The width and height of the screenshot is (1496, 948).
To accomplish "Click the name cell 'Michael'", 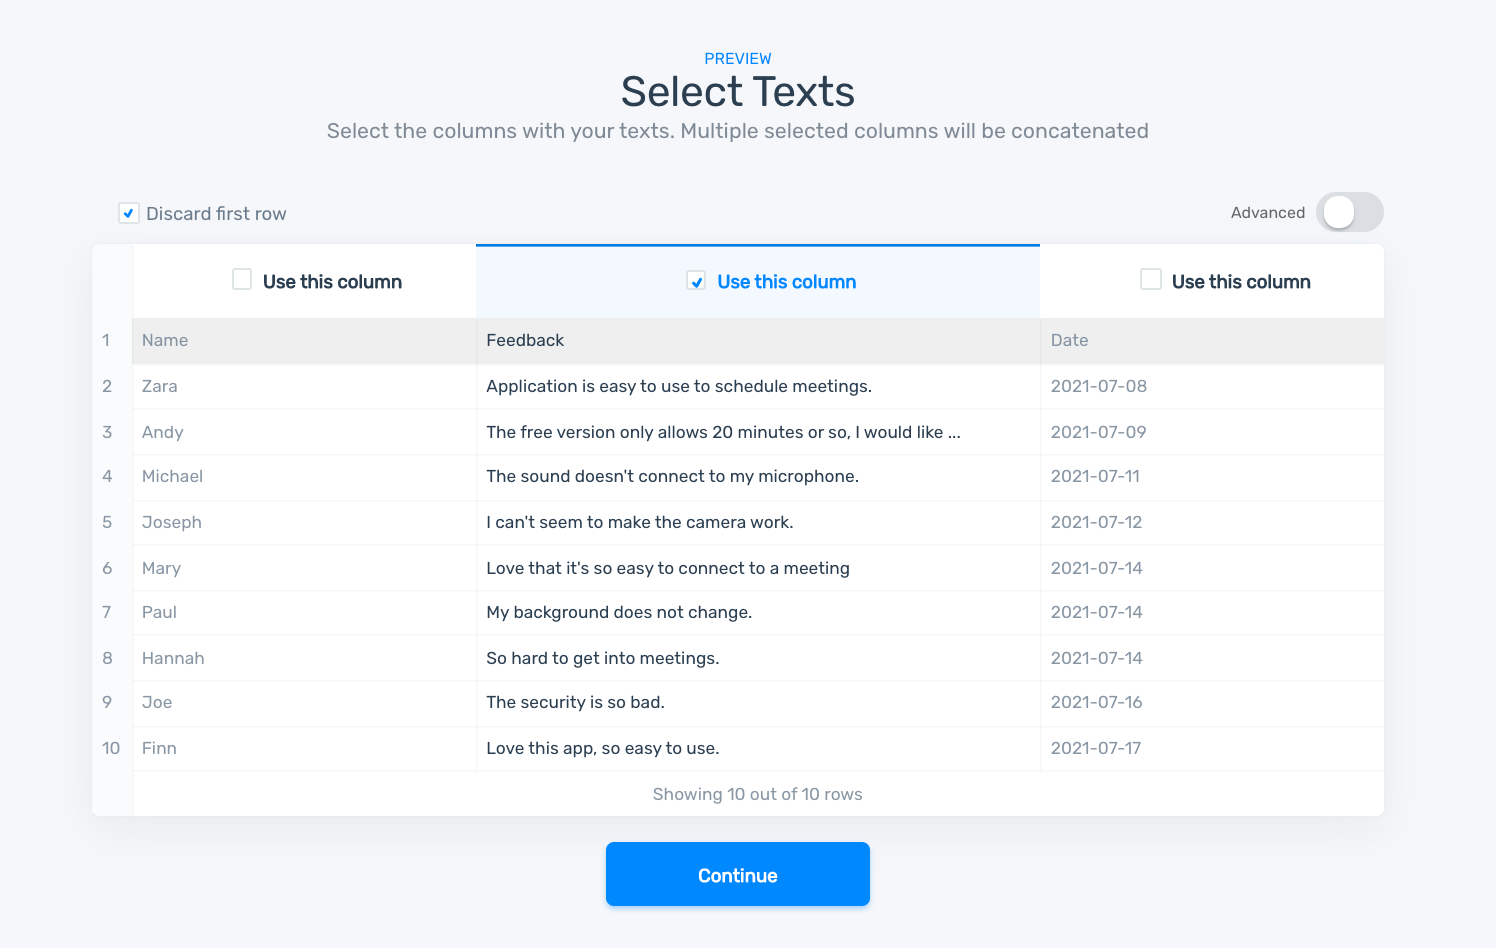I will [x=172, y=476].
